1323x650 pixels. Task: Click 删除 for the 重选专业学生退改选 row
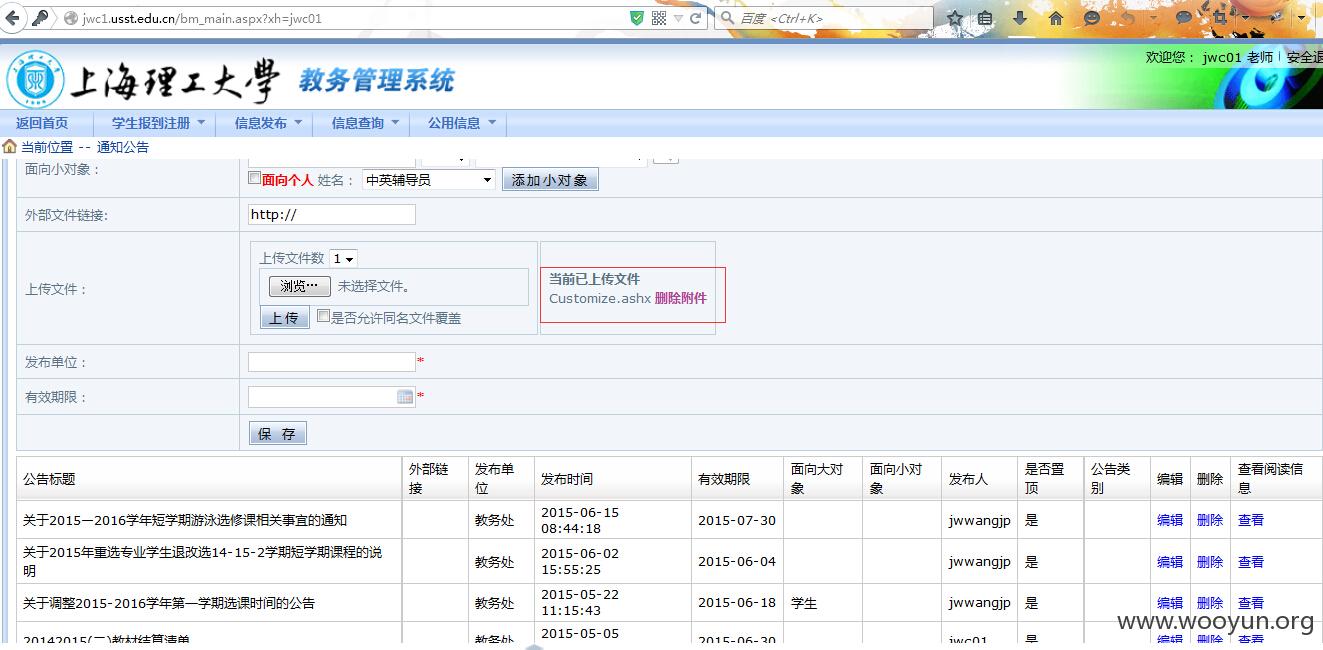point(1210,562)
